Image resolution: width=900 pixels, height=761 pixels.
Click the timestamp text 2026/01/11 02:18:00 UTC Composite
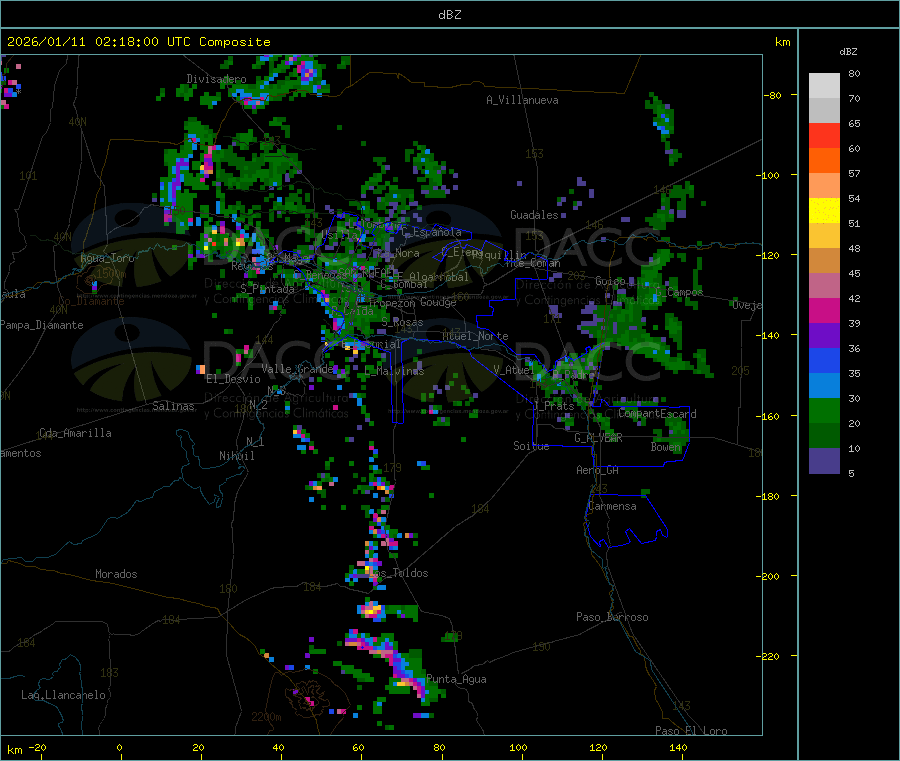pos(138,42)
